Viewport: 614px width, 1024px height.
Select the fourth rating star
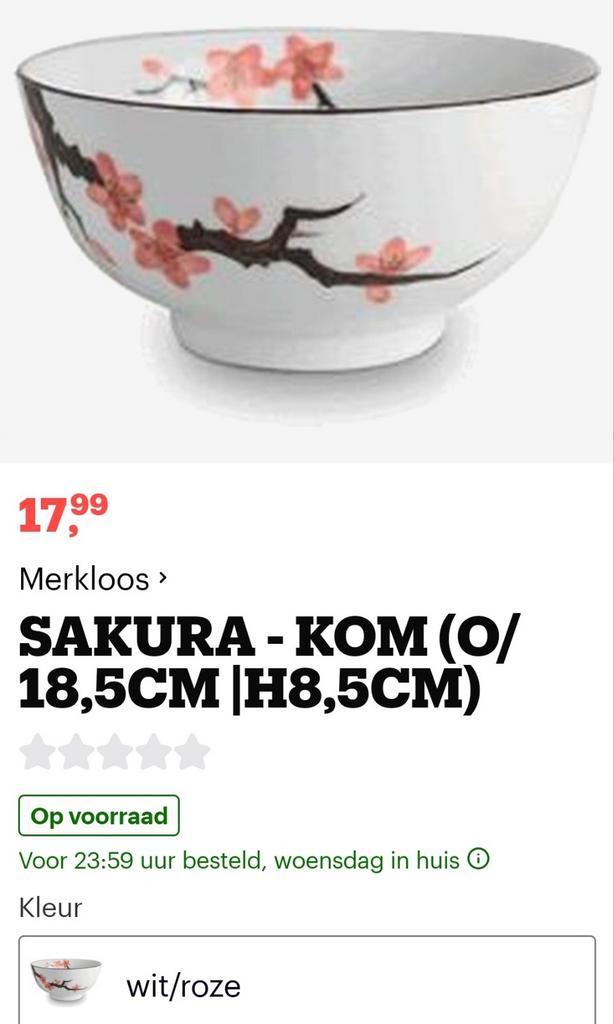pos(153,752)
